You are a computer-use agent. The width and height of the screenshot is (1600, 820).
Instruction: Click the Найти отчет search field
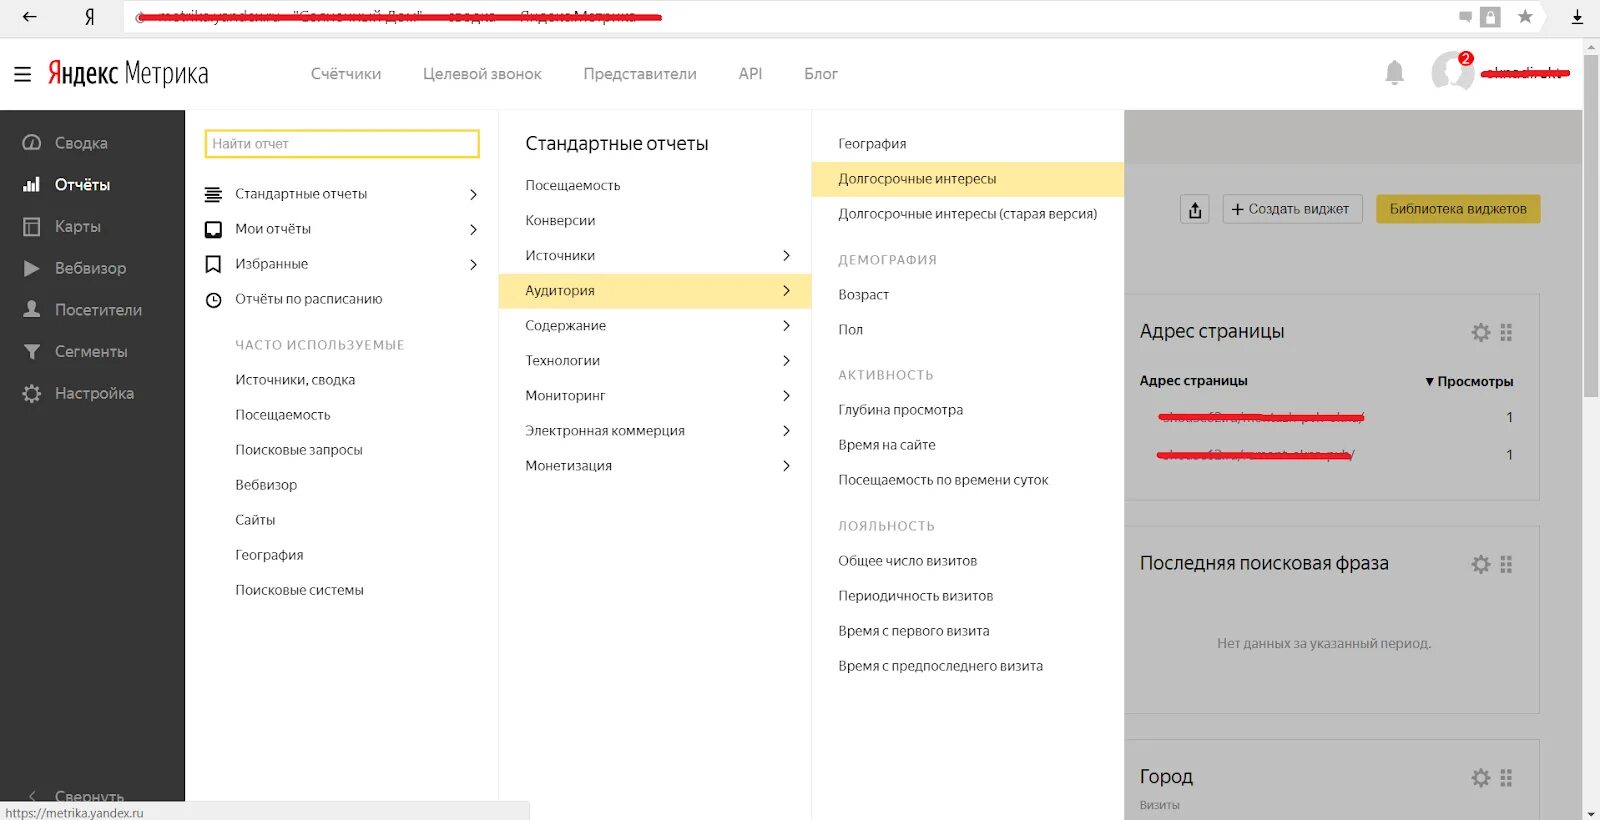pos(341,144)
